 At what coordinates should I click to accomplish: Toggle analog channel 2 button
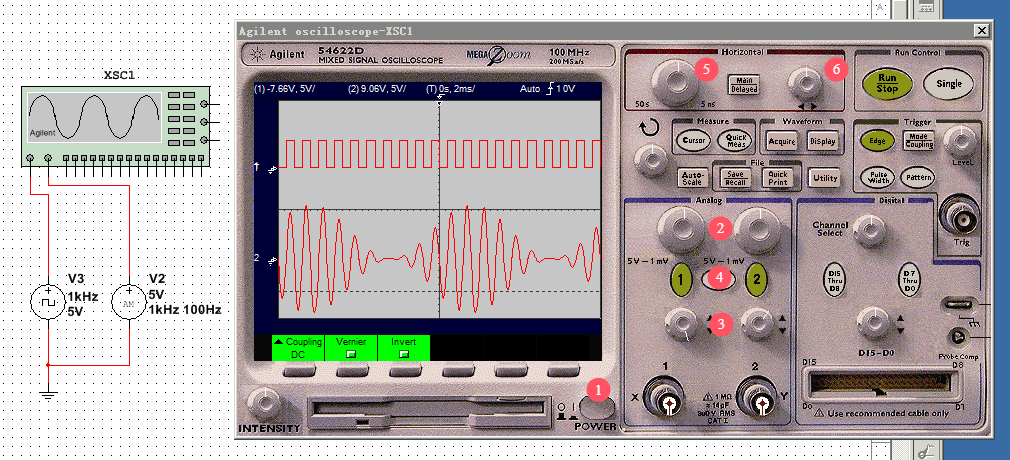(x=757, y=279)
